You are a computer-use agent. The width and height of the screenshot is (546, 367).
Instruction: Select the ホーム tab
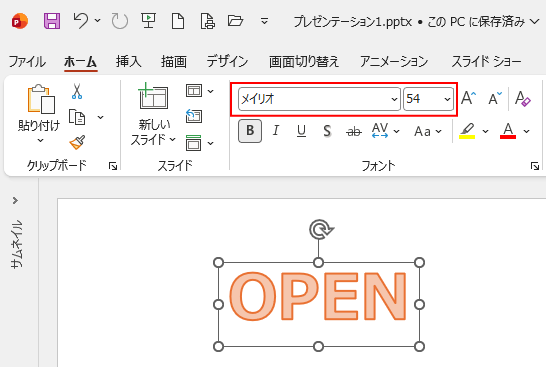point(80,62)
